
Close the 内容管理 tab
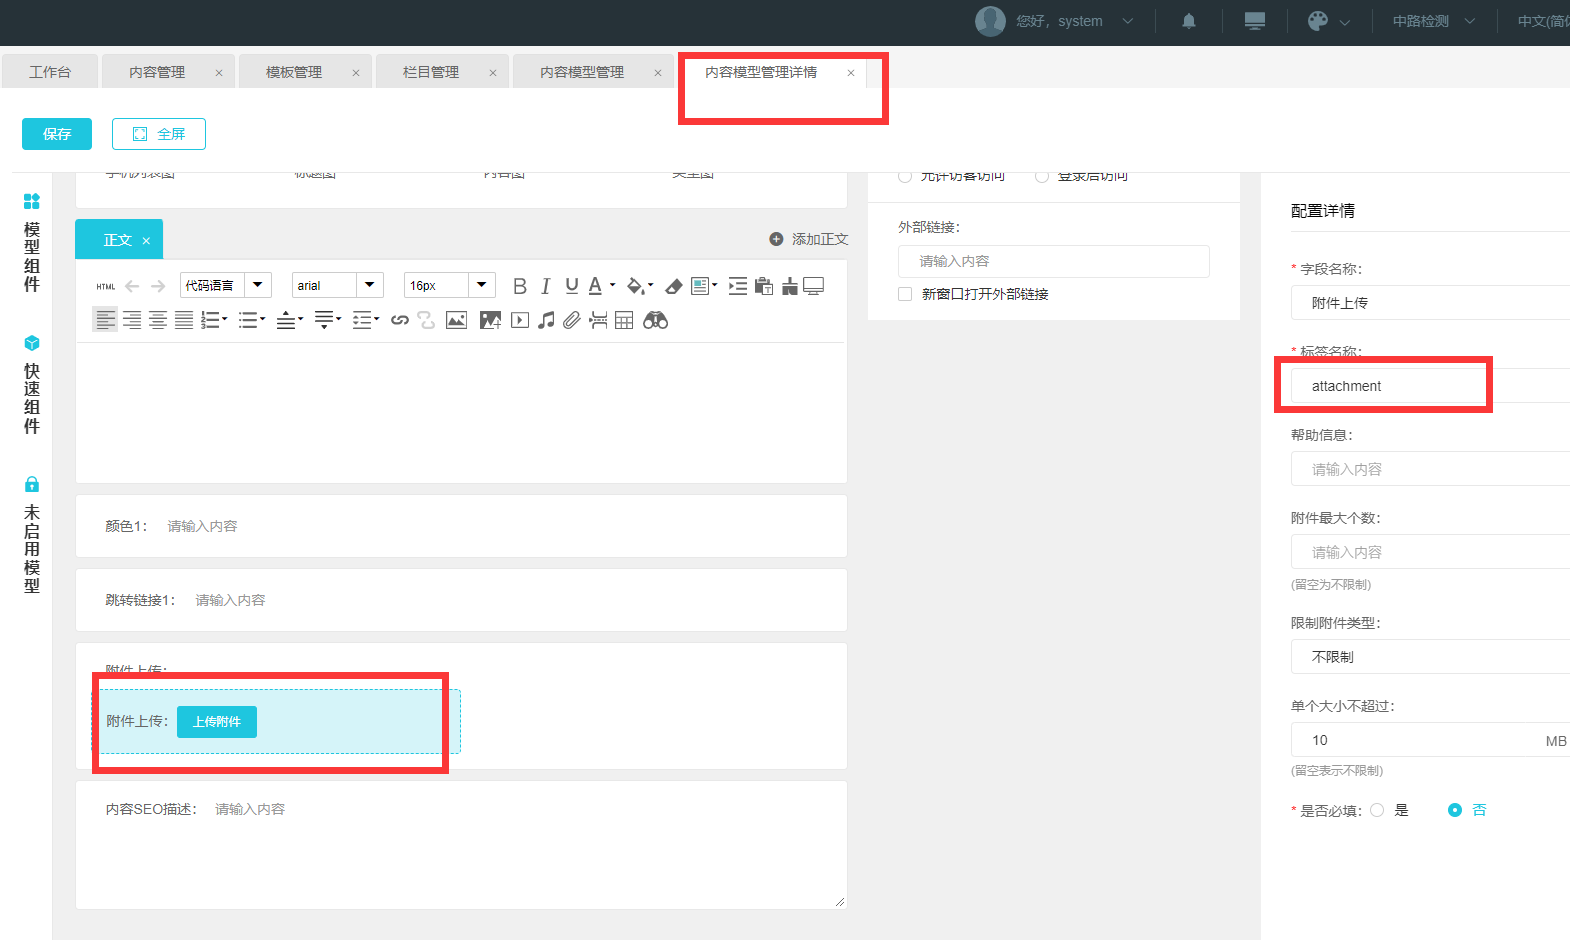click(219, 73)
